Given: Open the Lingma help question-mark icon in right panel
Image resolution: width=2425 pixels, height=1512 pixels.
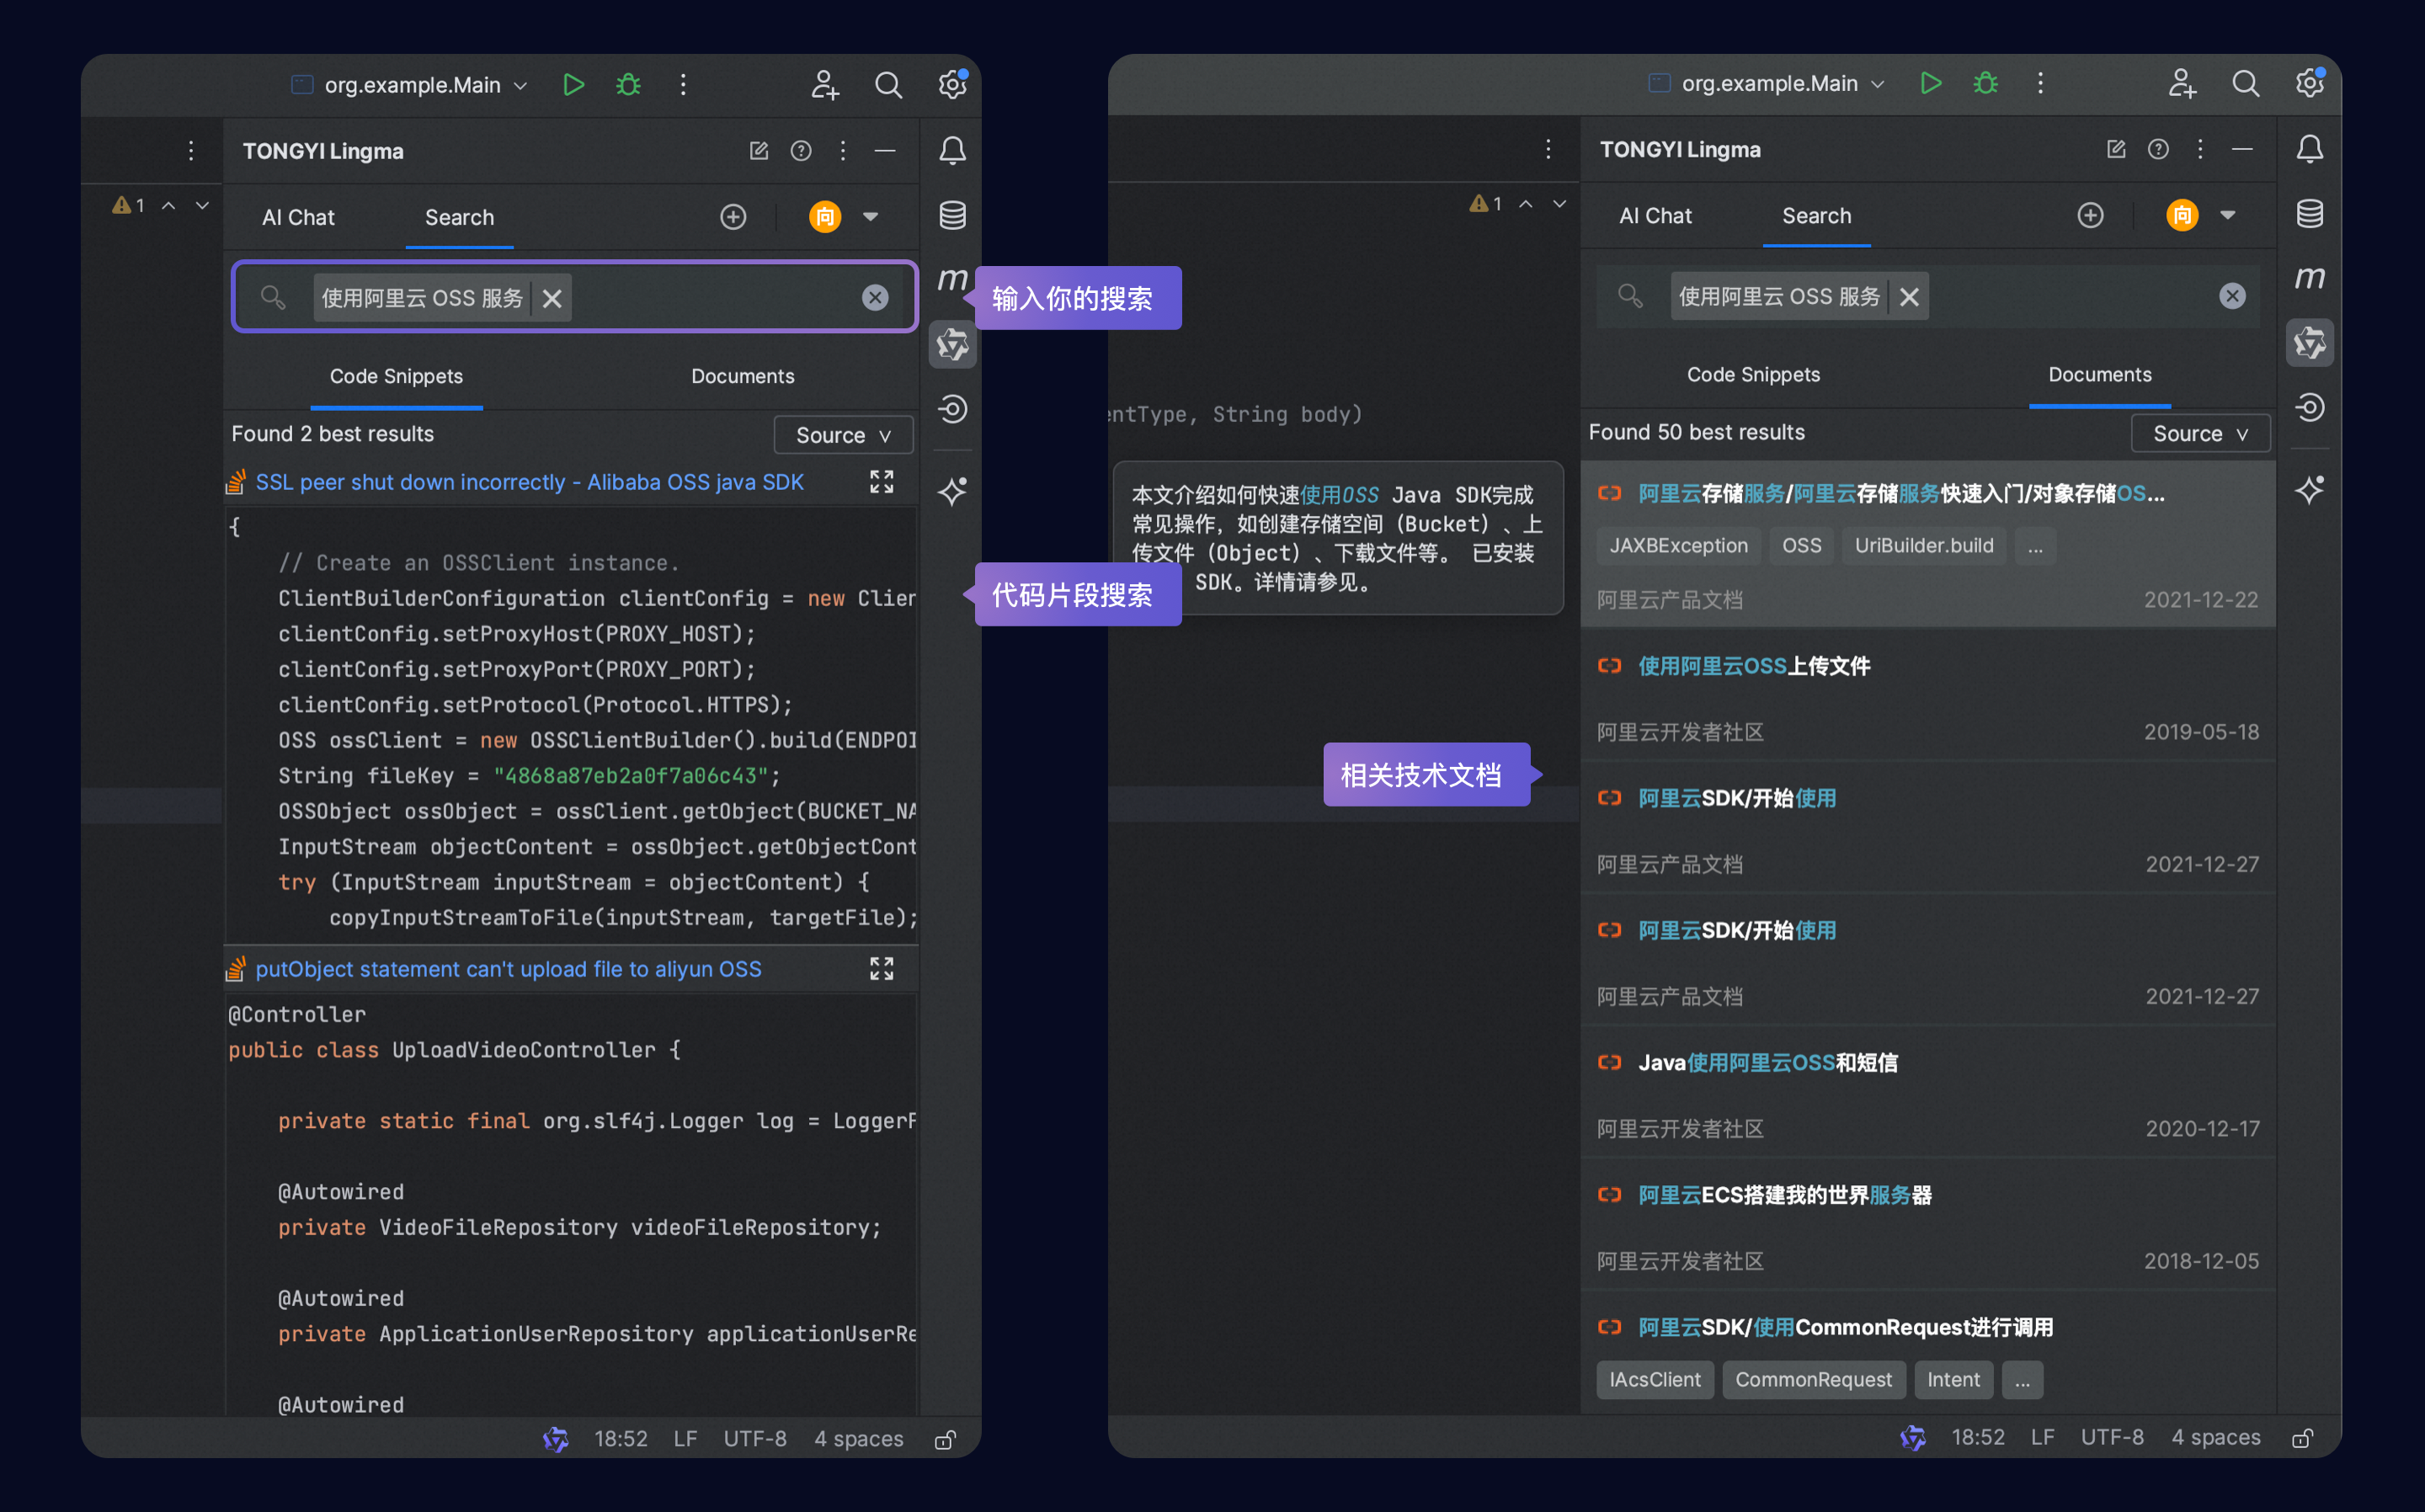Looking at the screenshot, I should coord(2158,150).
